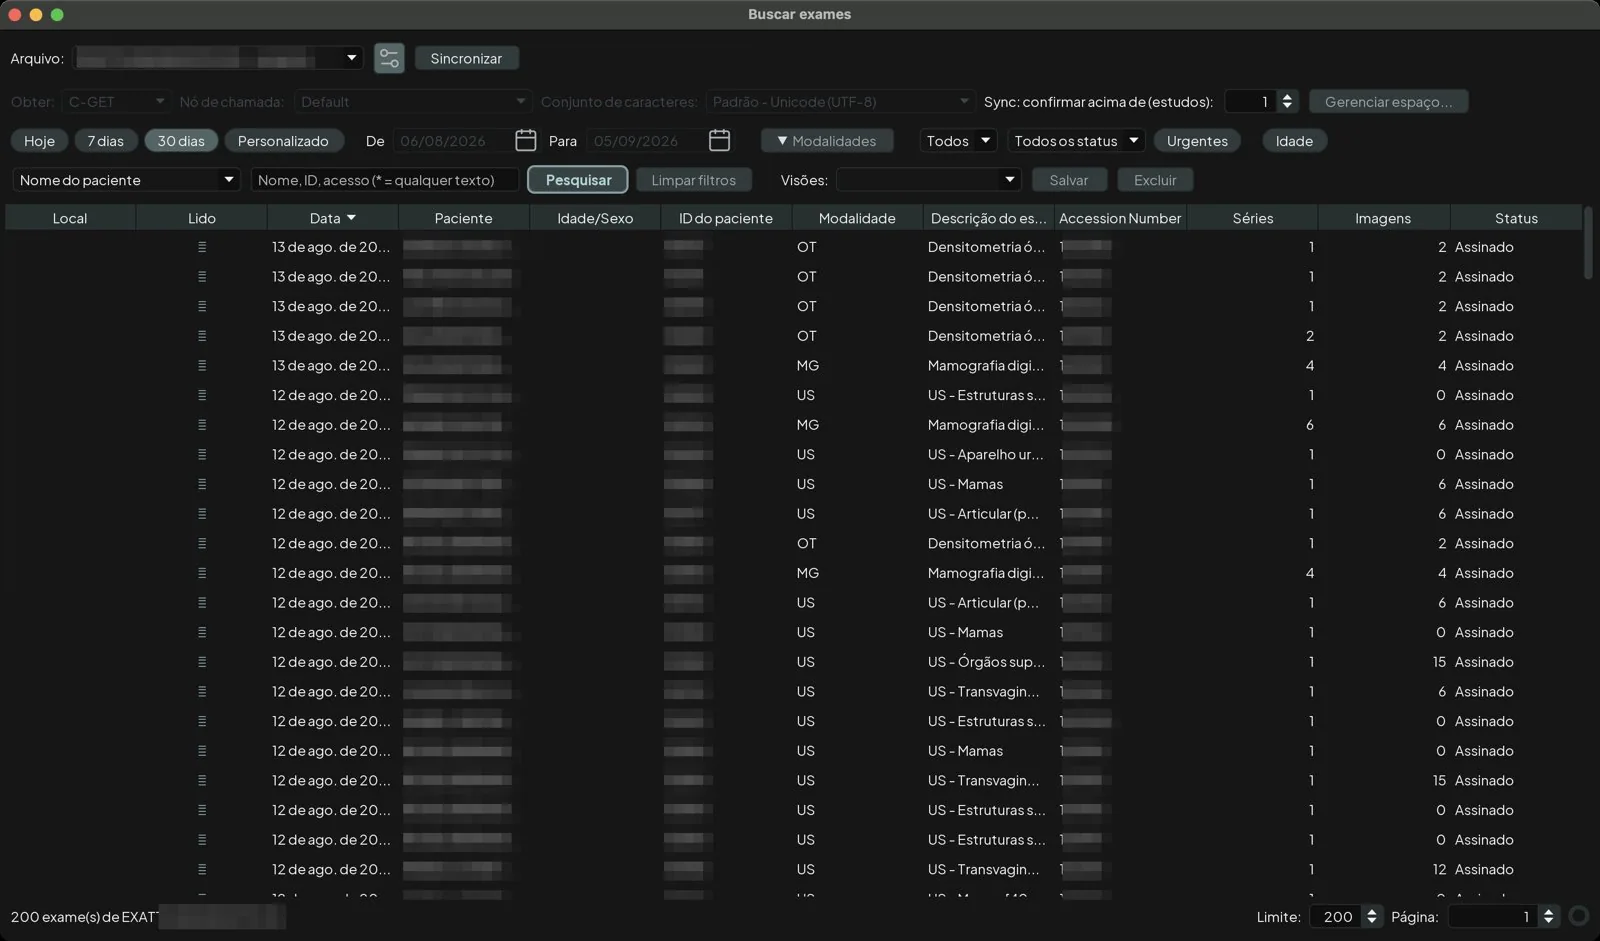Adjust the Limite stepper arrows

pos(1371,916)
